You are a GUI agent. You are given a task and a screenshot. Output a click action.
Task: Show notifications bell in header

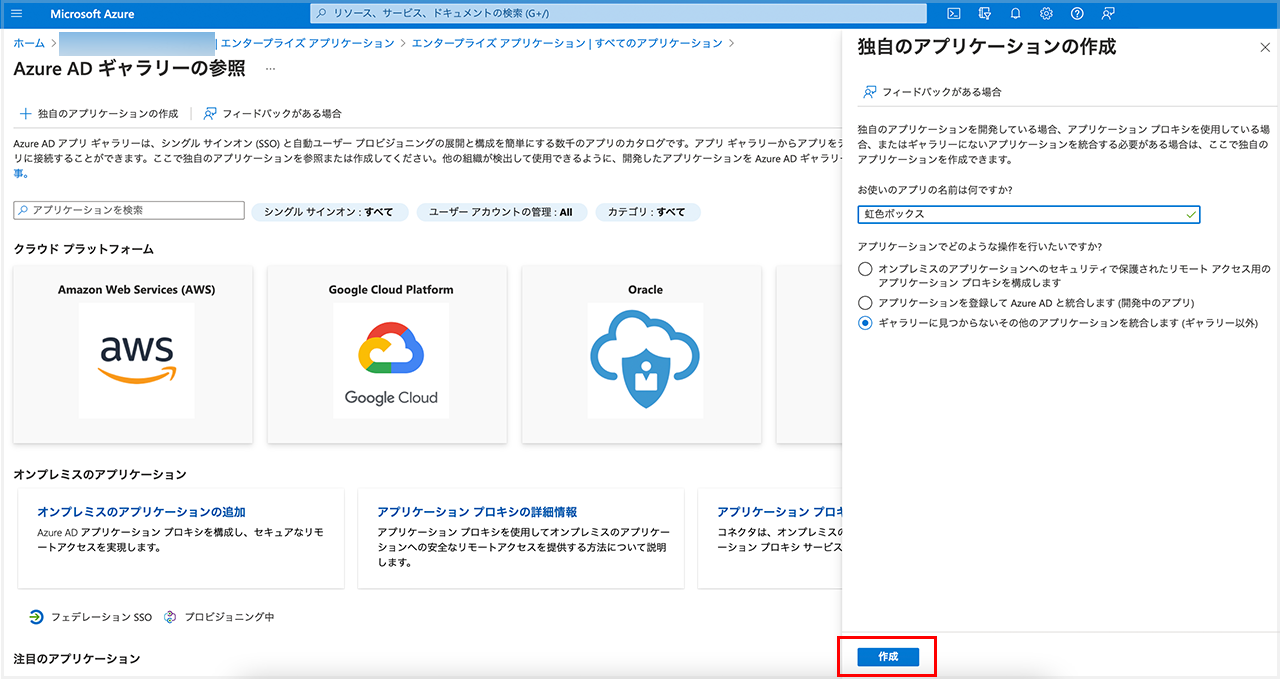click(x=1016, y=14)
